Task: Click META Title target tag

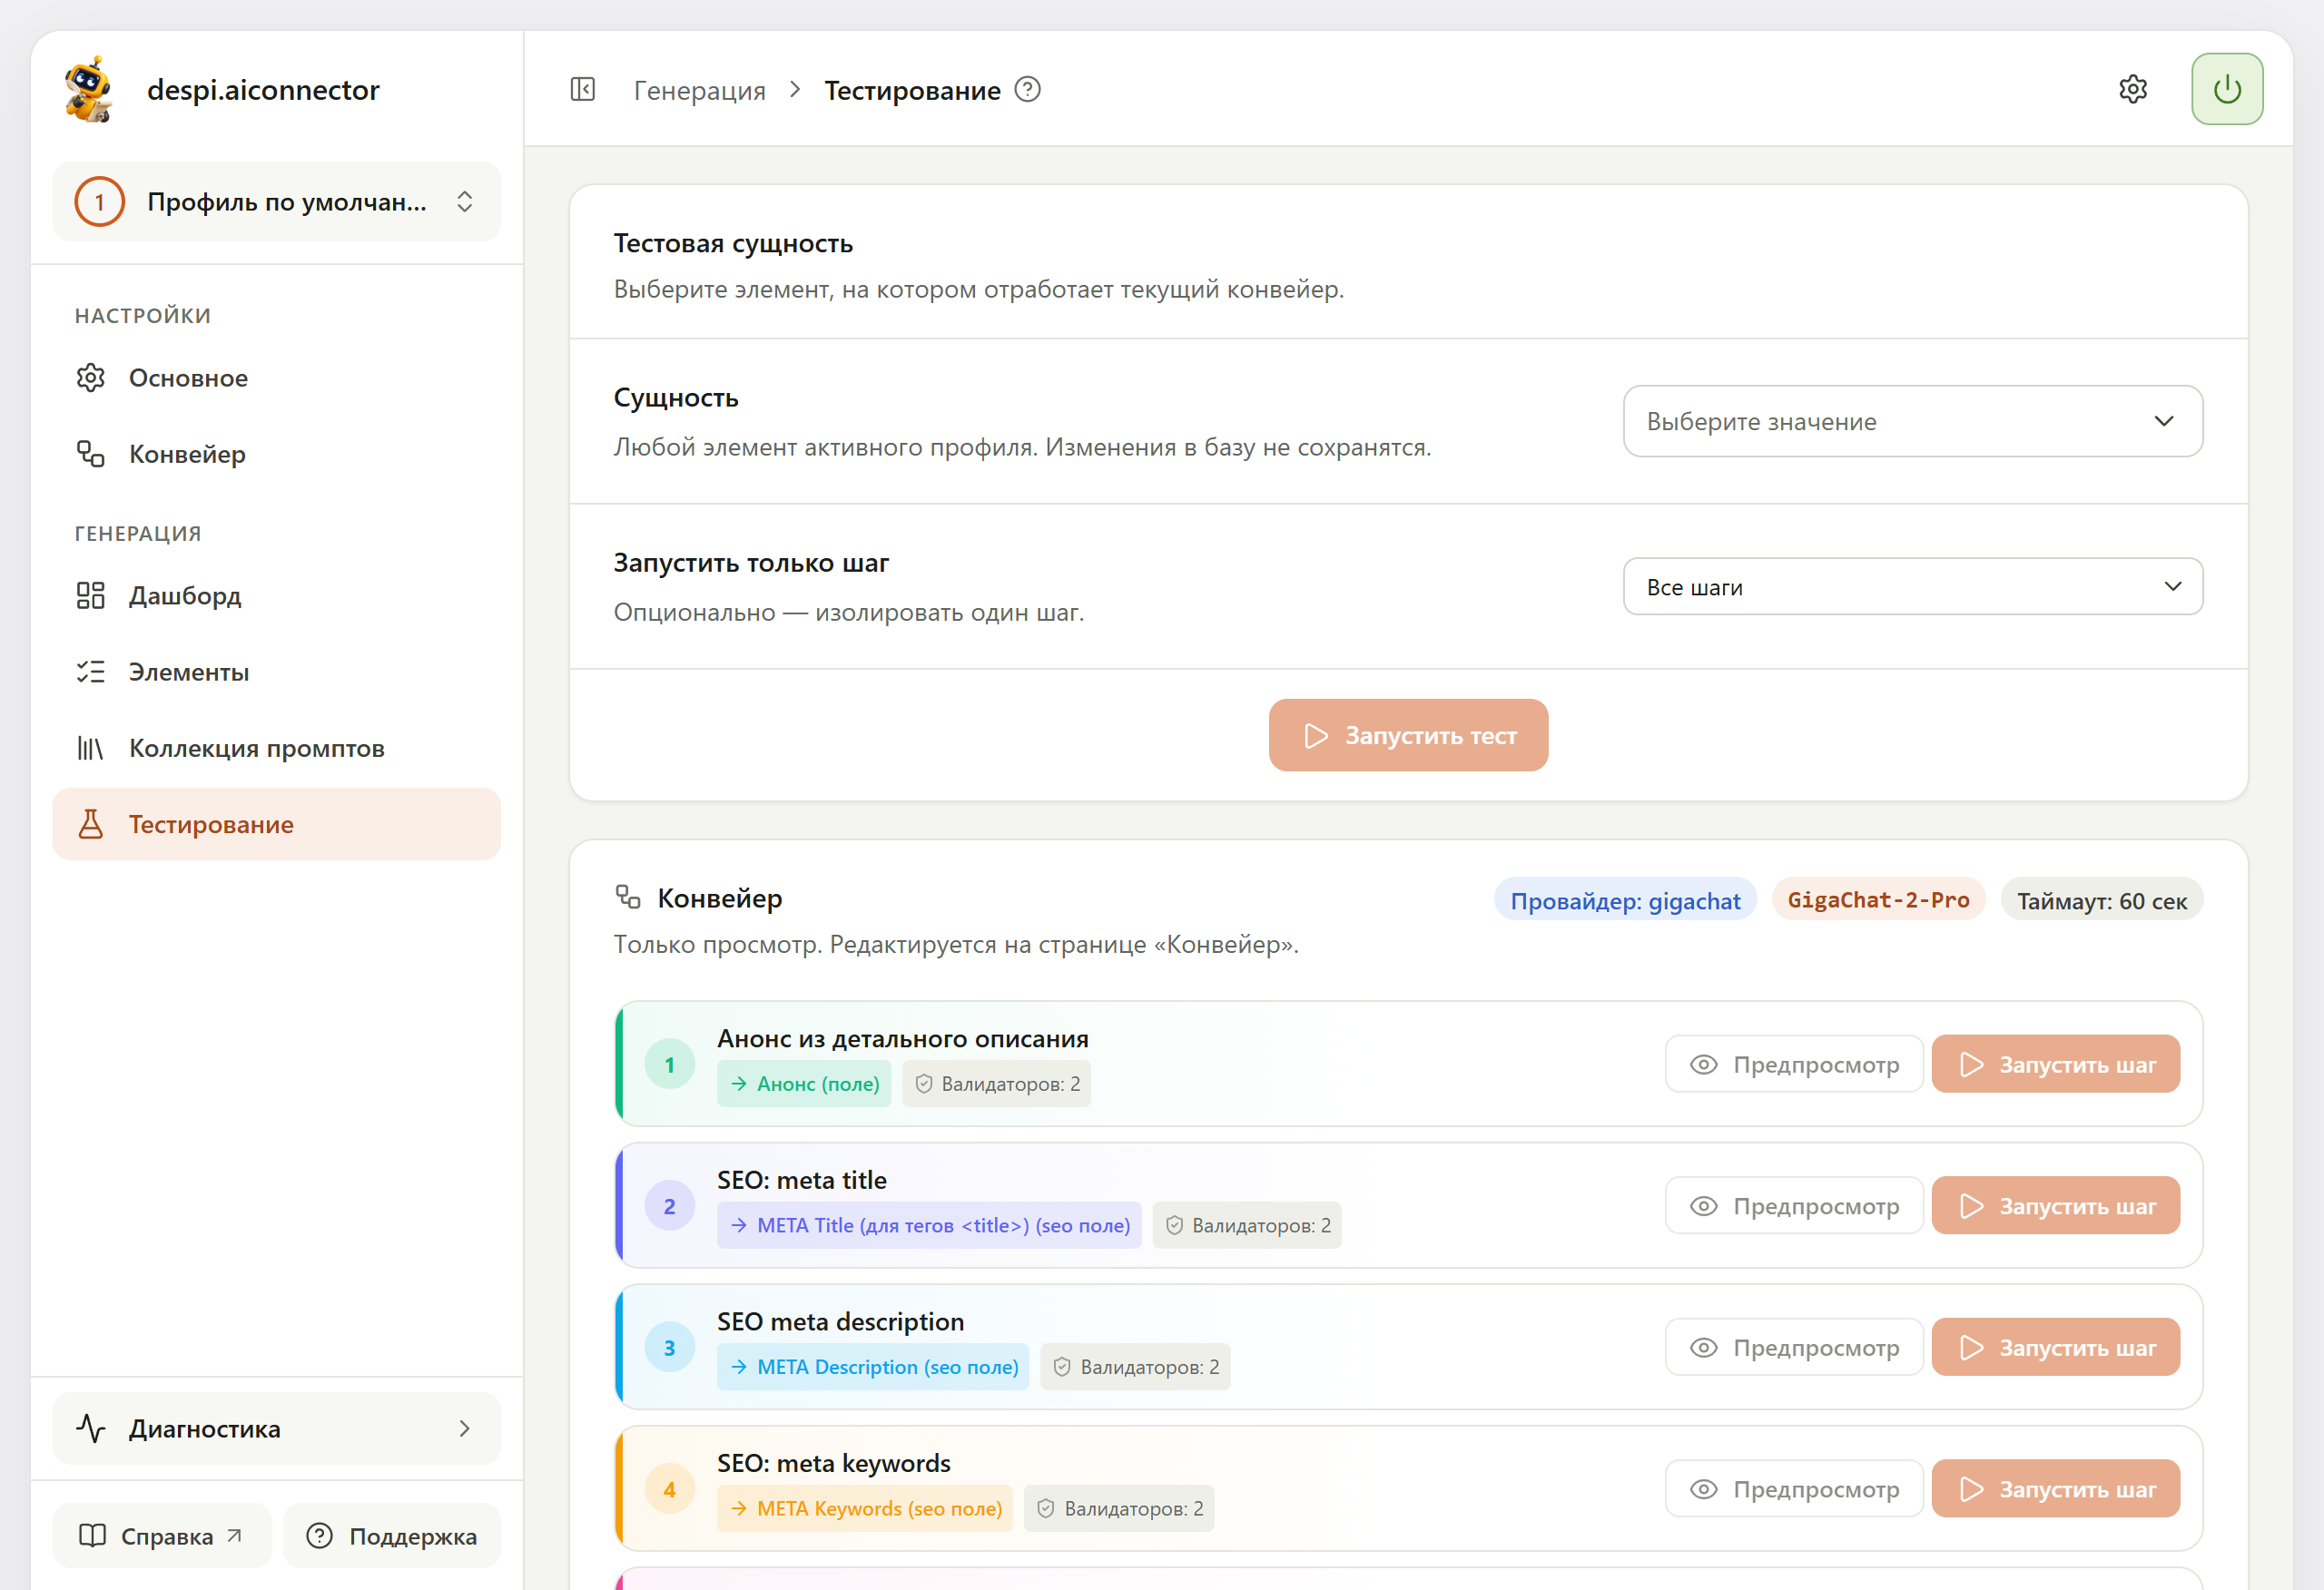Action: (929, 1226)
